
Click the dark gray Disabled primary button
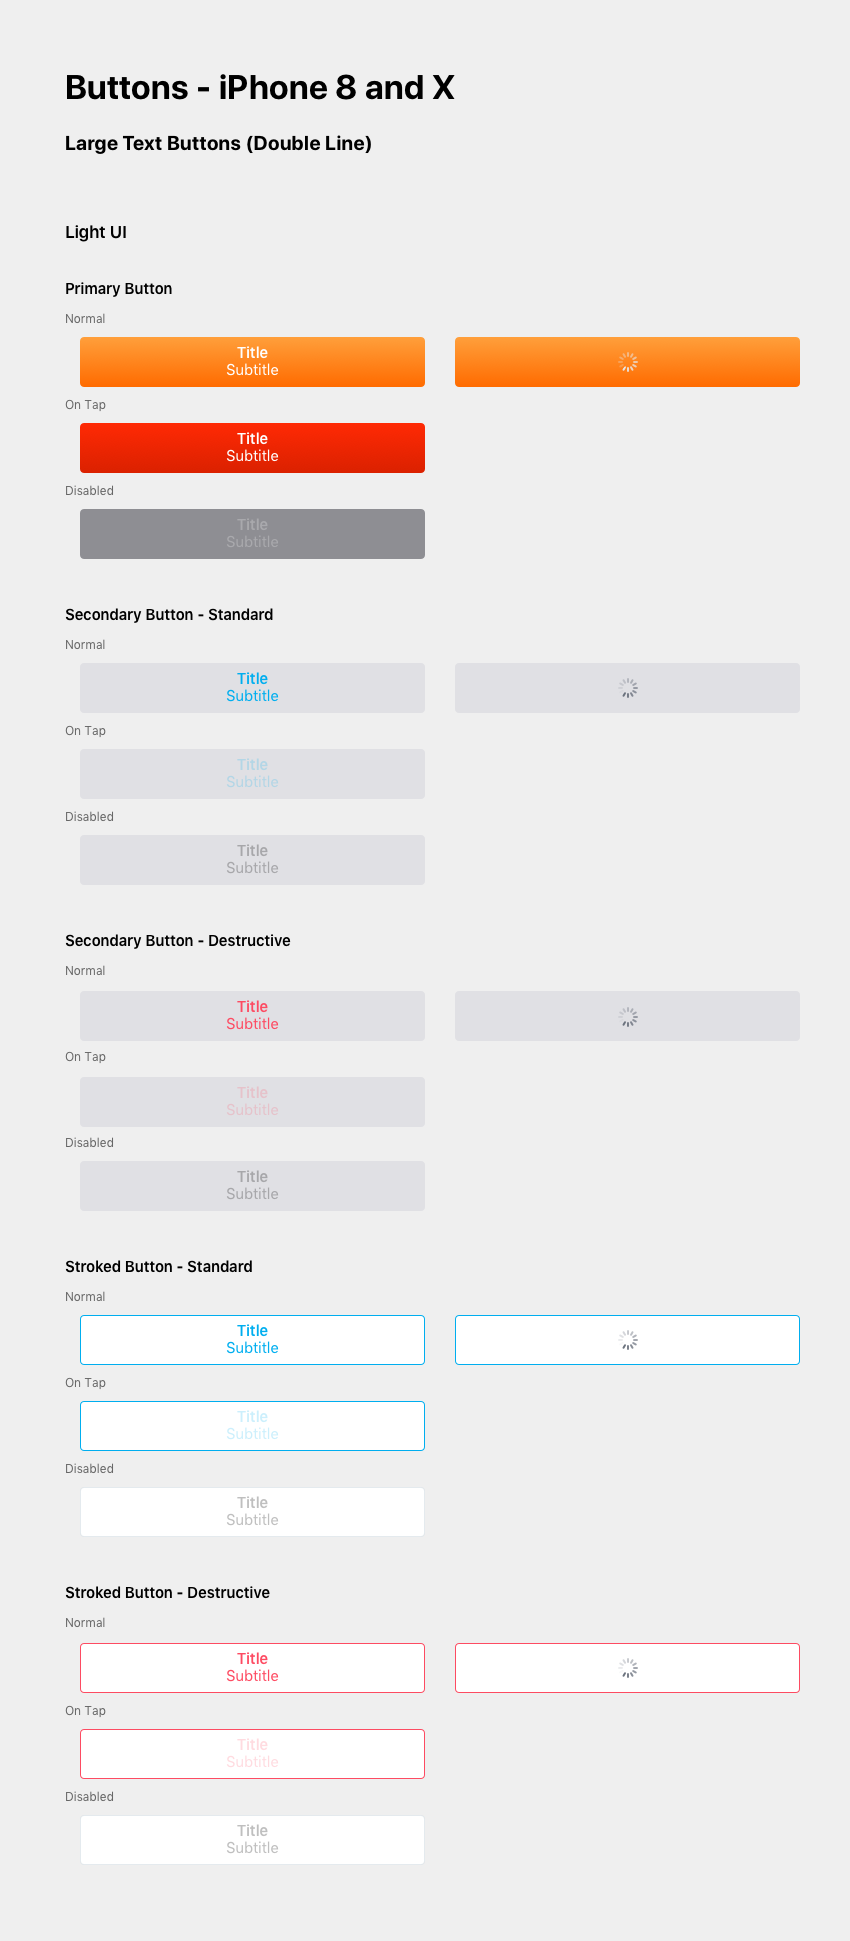(252, 534)
